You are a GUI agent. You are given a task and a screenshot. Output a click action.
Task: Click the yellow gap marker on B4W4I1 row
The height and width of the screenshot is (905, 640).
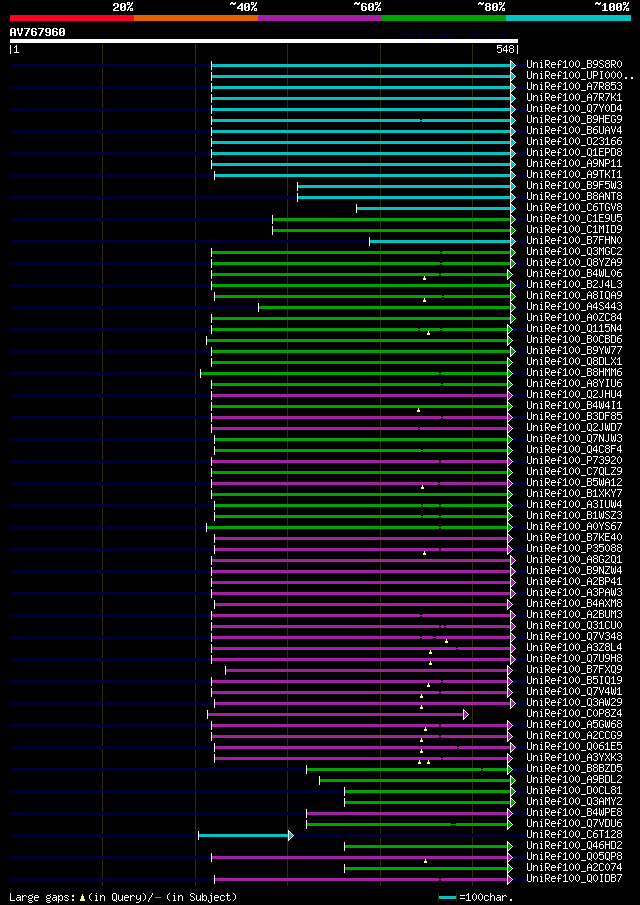tap(418, 410)
